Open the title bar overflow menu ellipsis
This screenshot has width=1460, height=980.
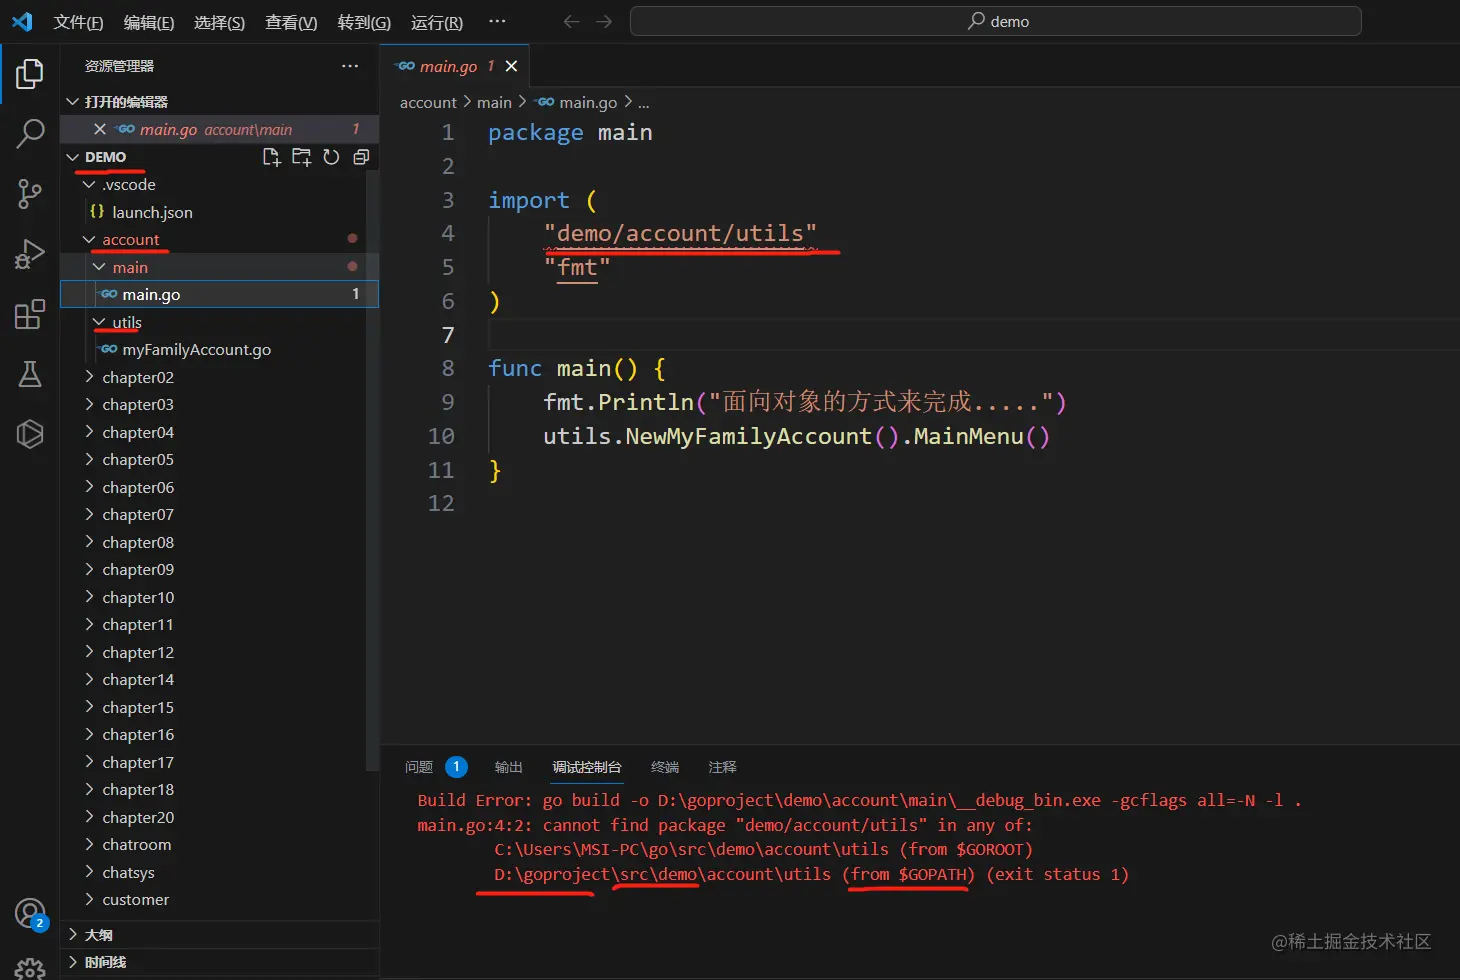[x=497, y=21]
